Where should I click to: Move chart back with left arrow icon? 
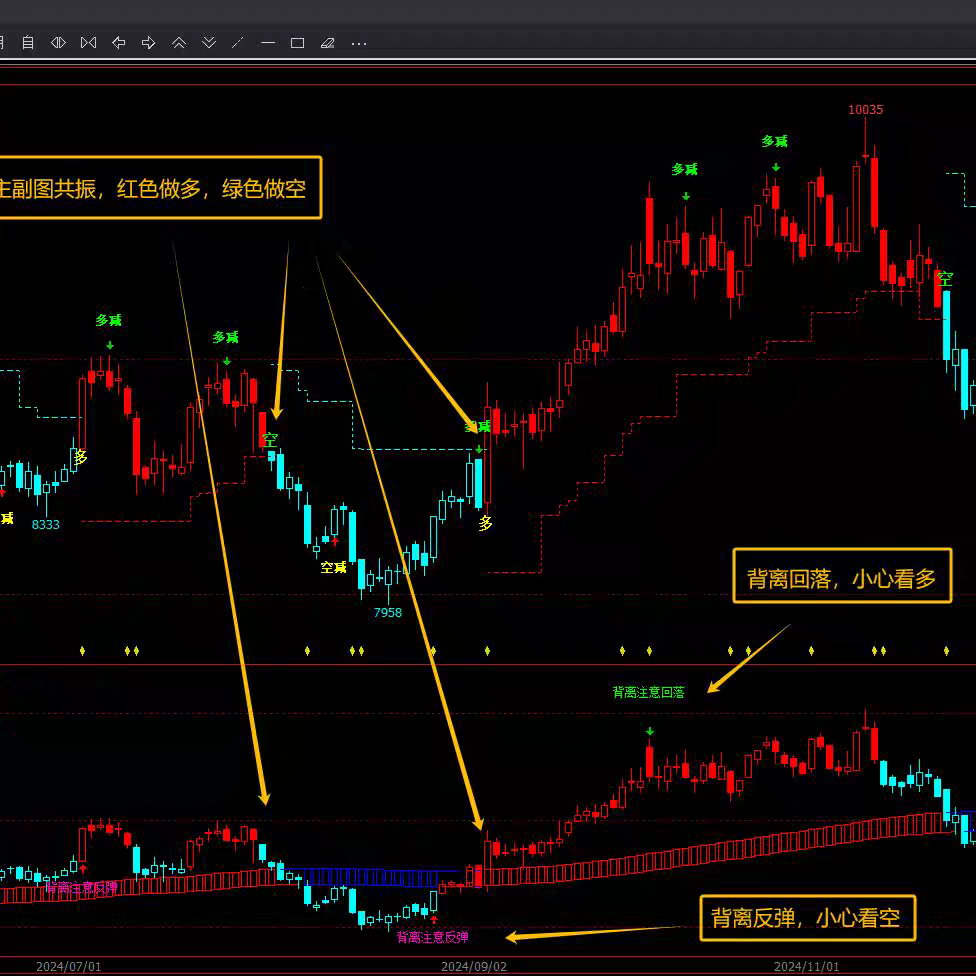click(118, 43)
